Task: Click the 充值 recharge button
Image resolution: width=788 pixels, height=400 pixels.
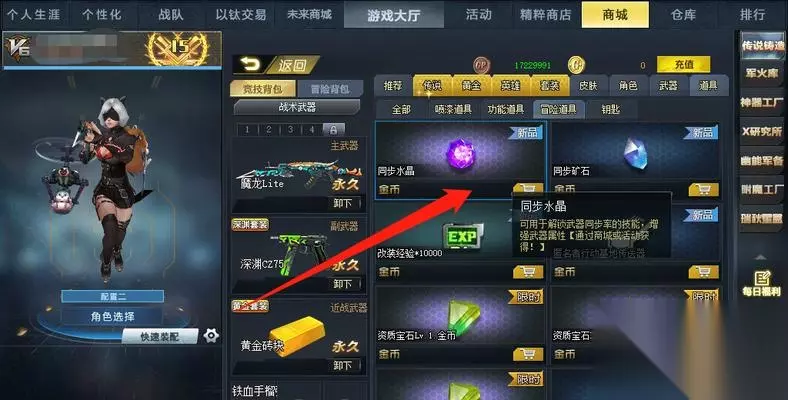Action: (683, 64)
